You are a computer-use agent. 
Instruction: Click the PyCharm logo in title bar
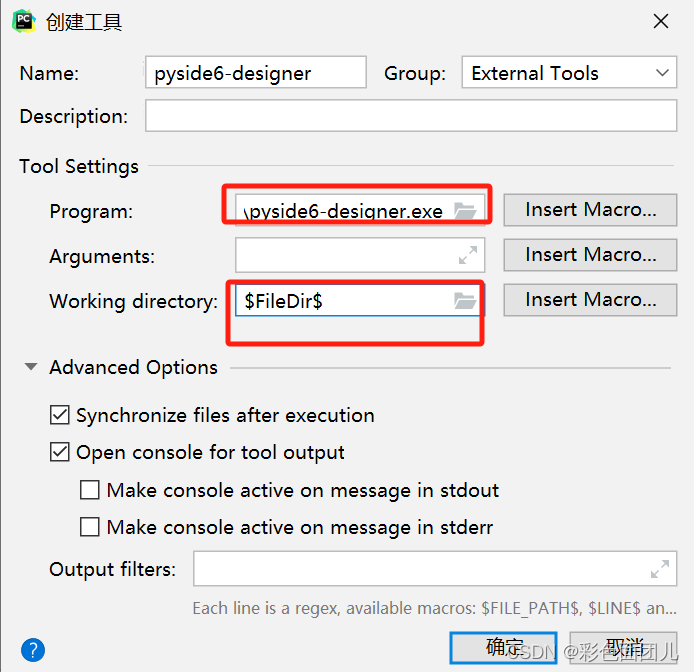tap(23, 21)
